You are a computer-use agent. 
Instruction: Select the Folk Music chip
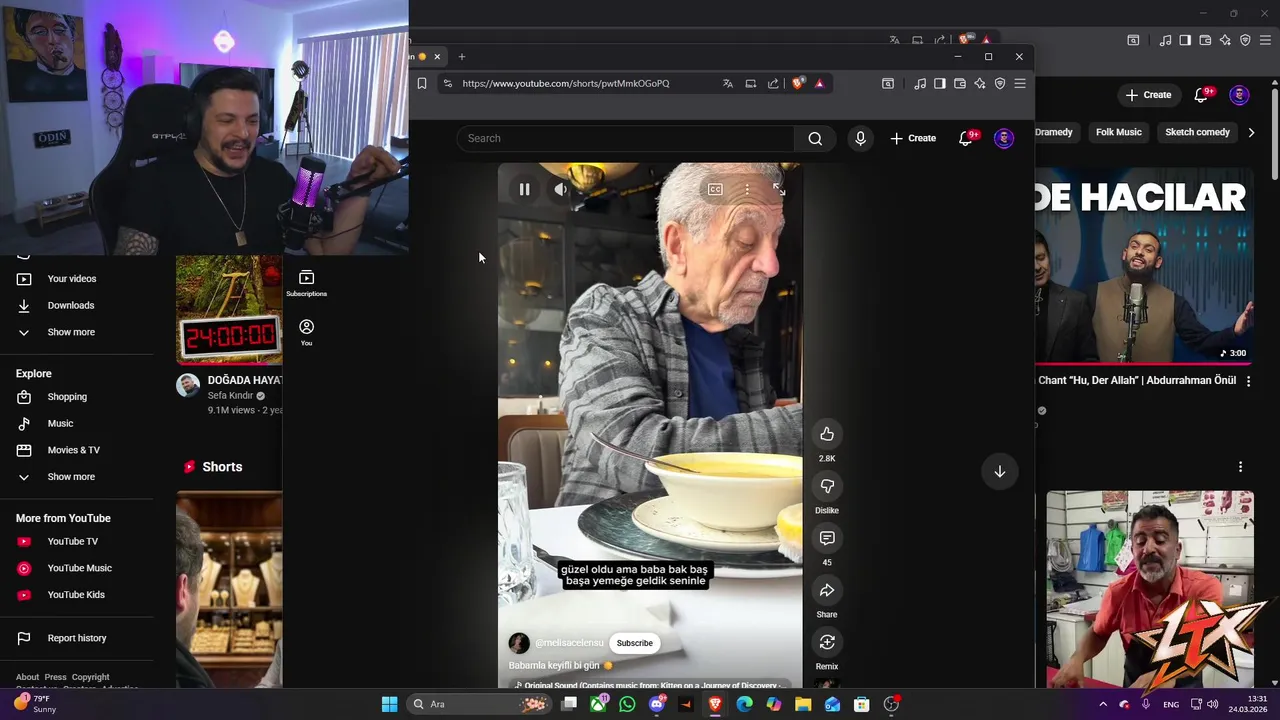(1118, 132)
